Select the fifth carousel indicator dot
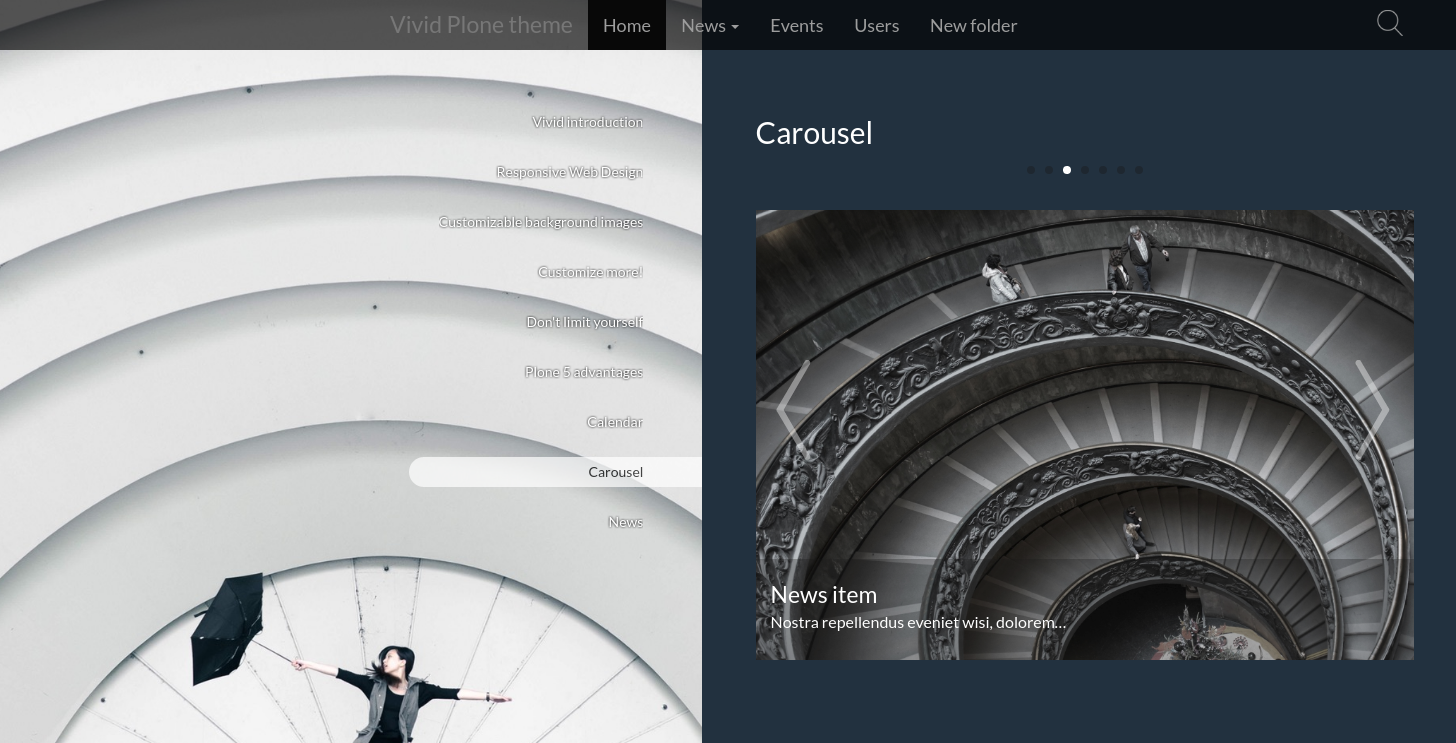The width and height of the screenshot is (1456, 743). 1103,170
